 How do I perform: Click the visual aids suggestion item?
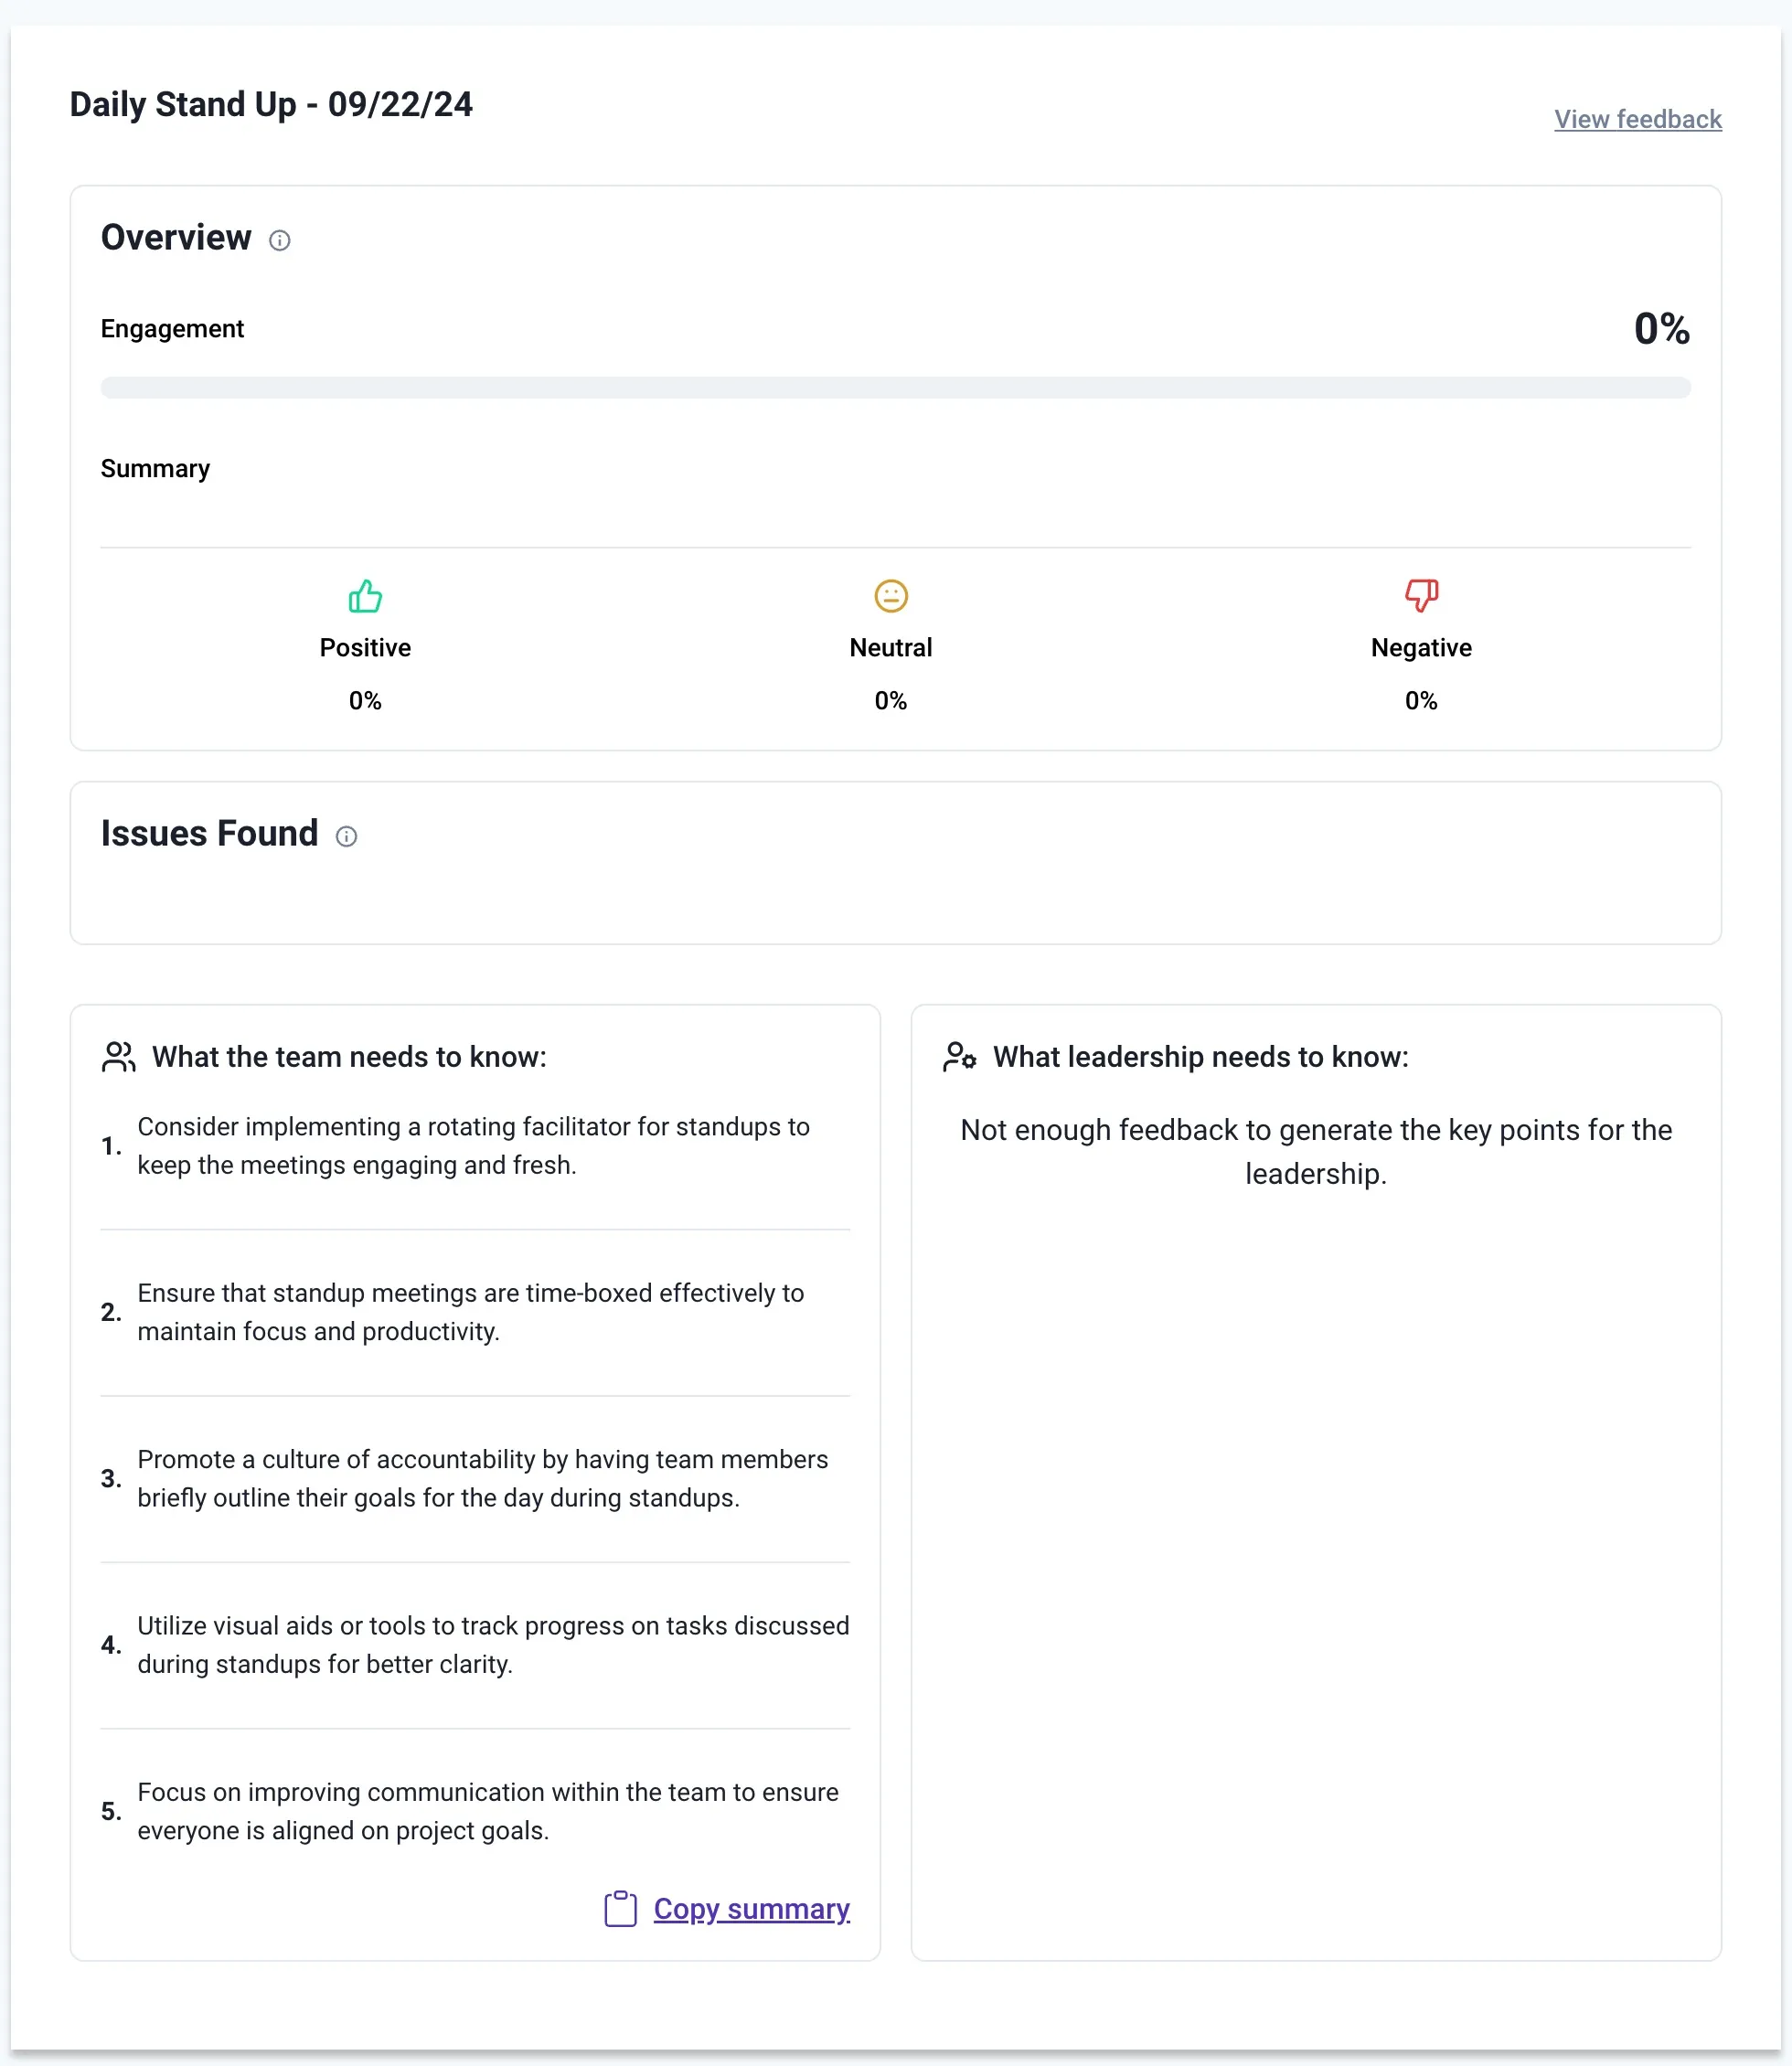492,1645
